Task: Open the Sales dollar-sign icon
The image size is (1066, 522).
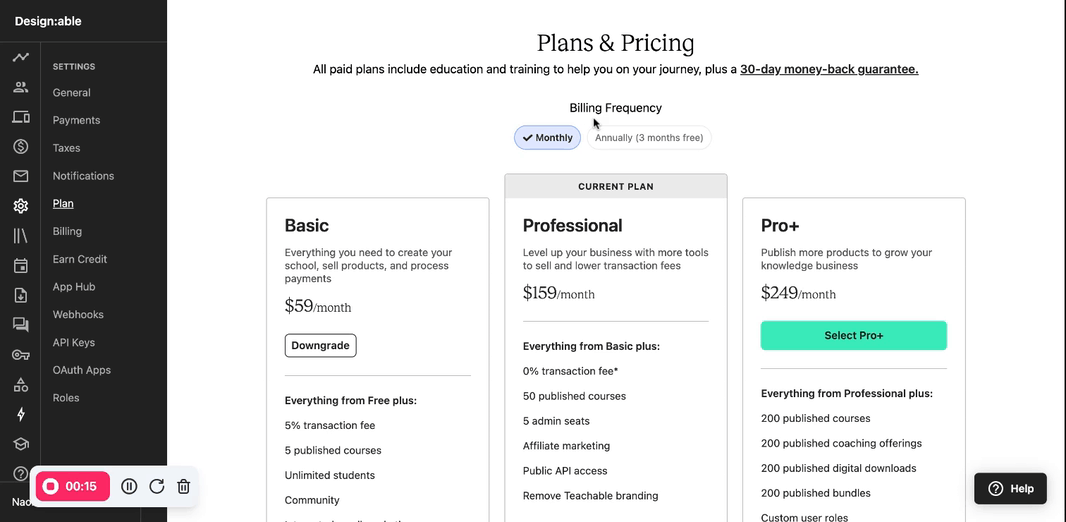Action: coord(20,146)
